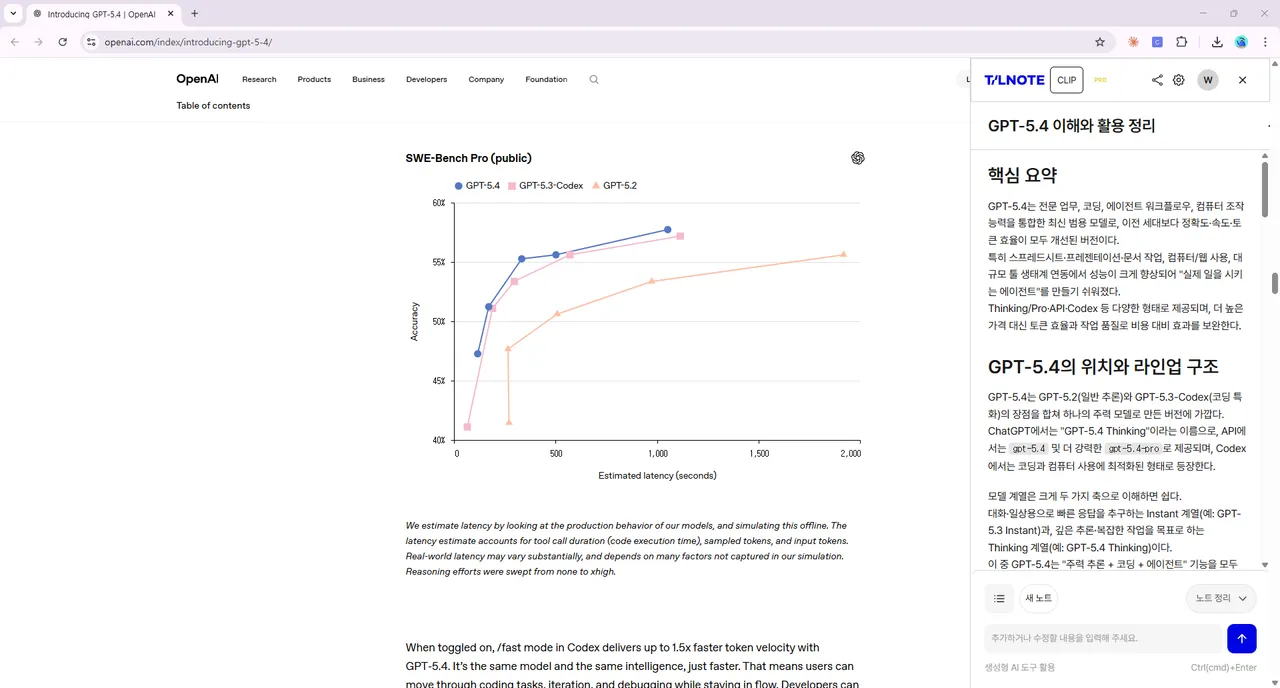This screenshot has width=1280, height=688.
Task: Bookmark this page with the star icon
Action: click(x=1100, y=42)
